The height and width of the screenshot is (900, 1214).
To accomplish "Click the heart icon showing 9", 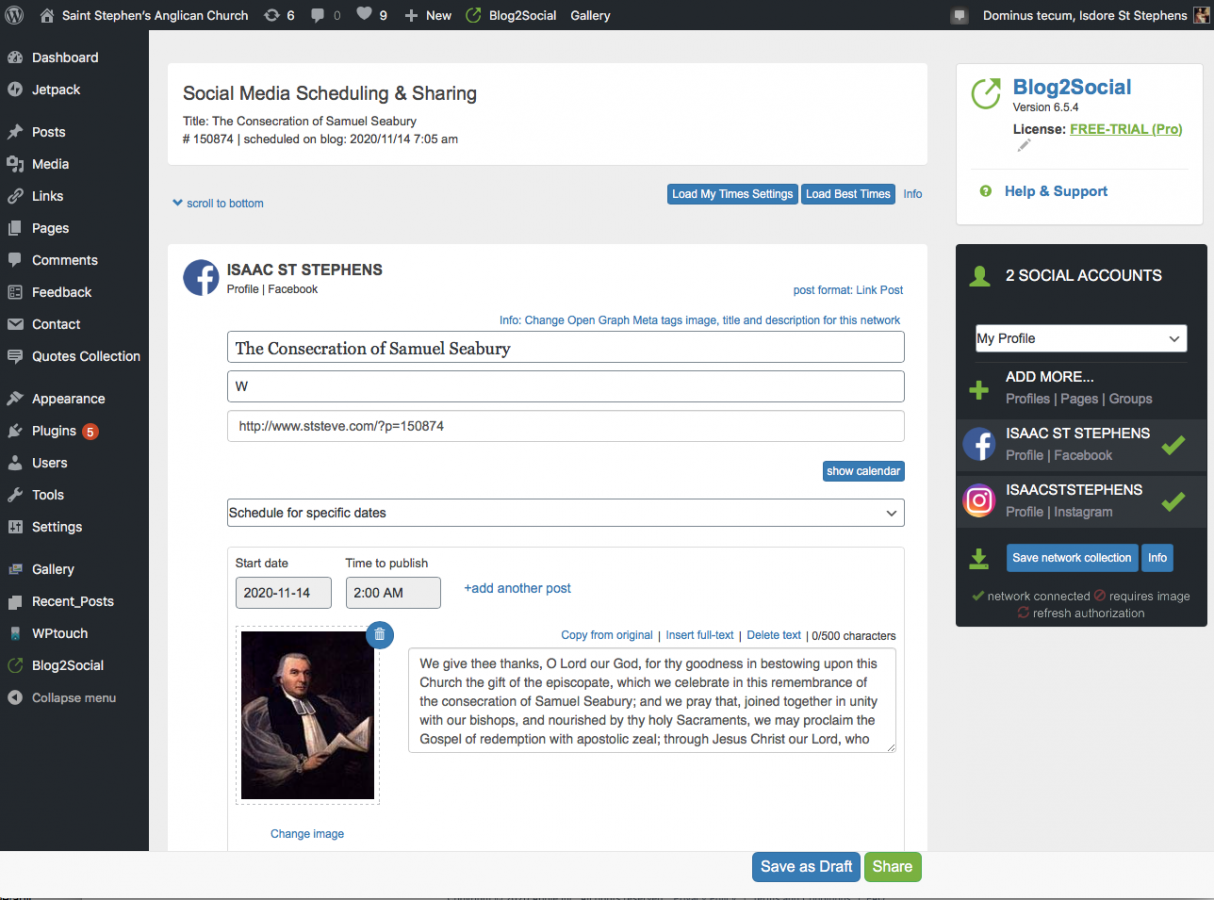I will tap(364, 15).
